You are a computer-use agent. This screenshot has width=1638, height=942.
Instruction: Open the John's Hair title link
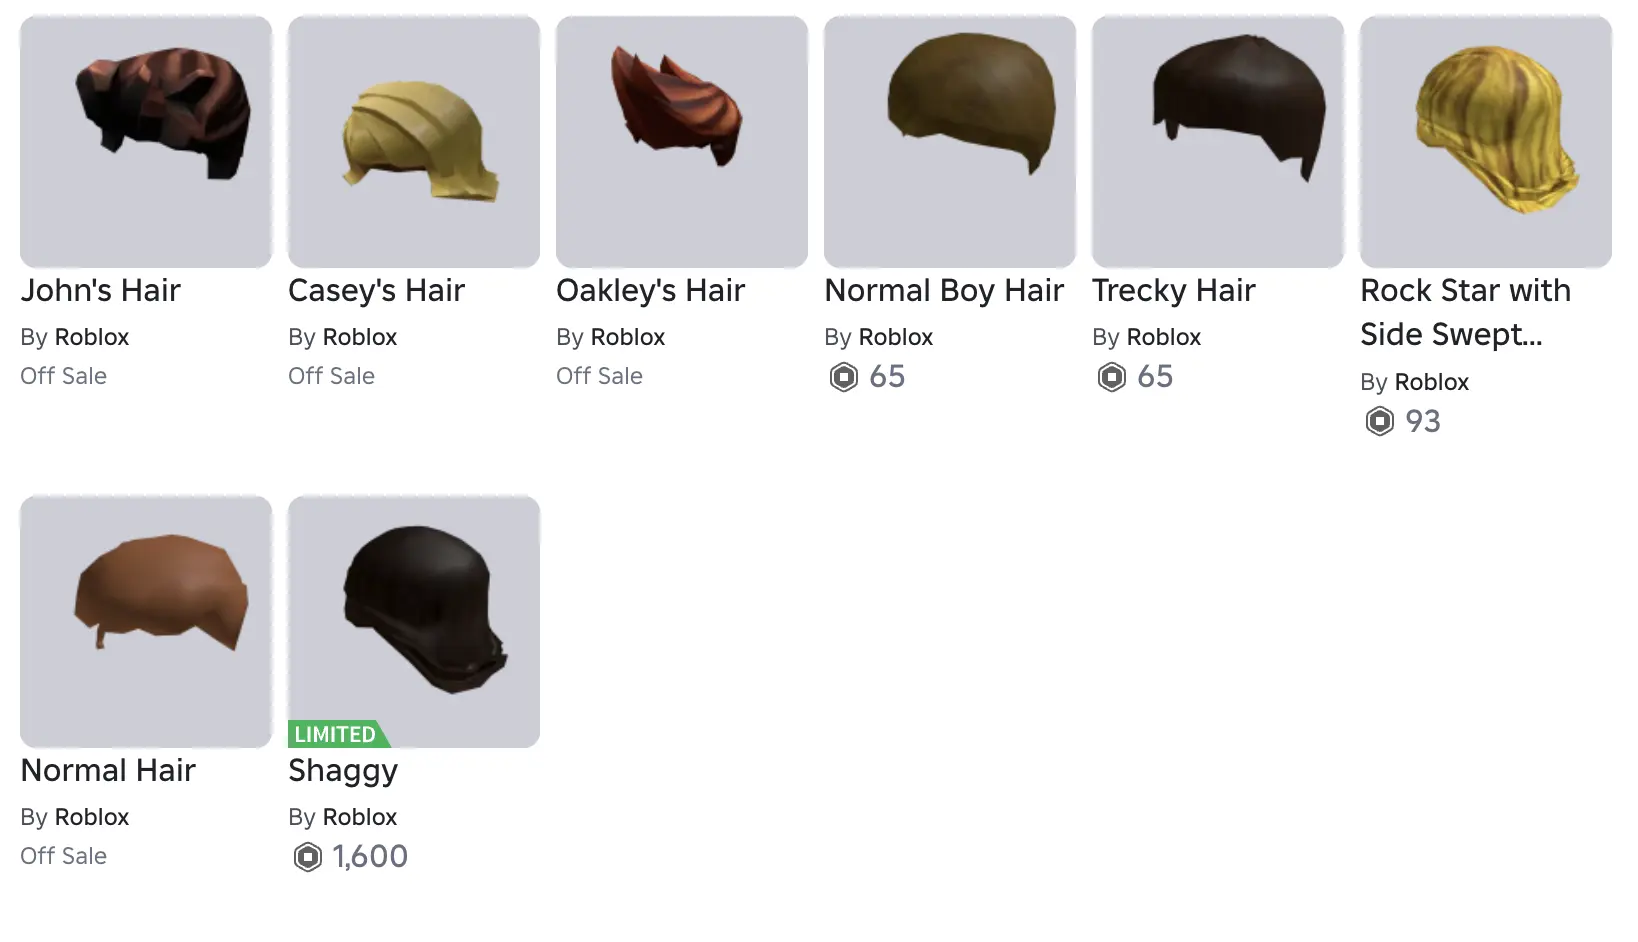(100, 290)
